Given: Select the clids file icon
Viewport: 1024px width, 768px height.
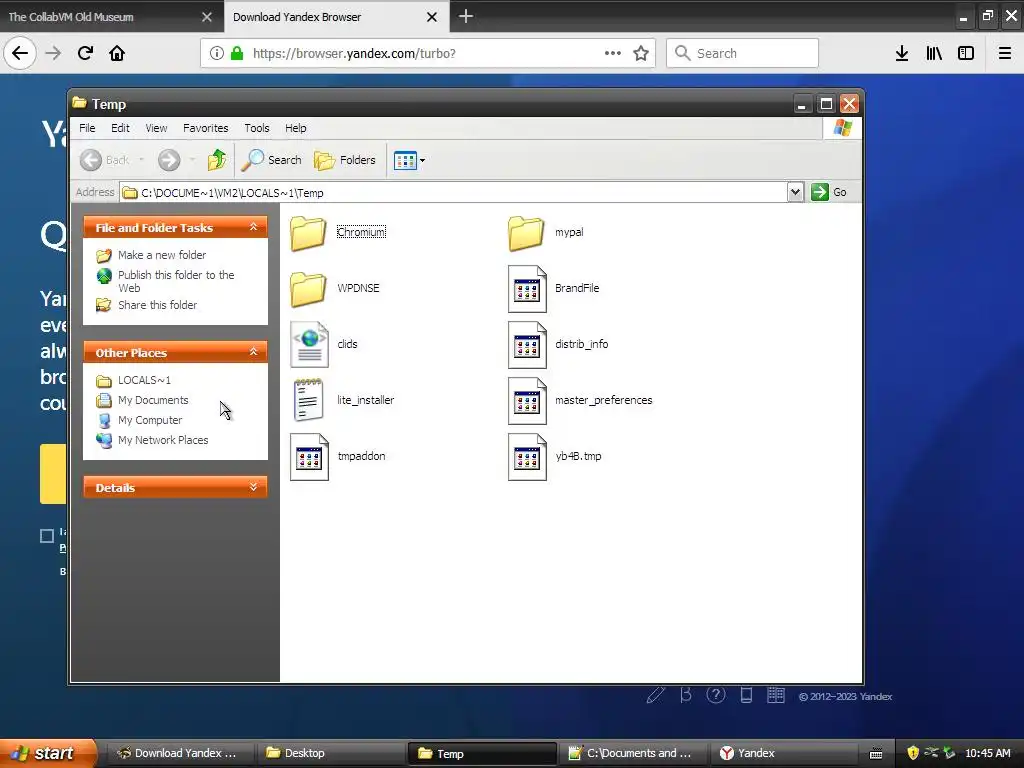Looking at the screenshot, I should pos(309,345).
